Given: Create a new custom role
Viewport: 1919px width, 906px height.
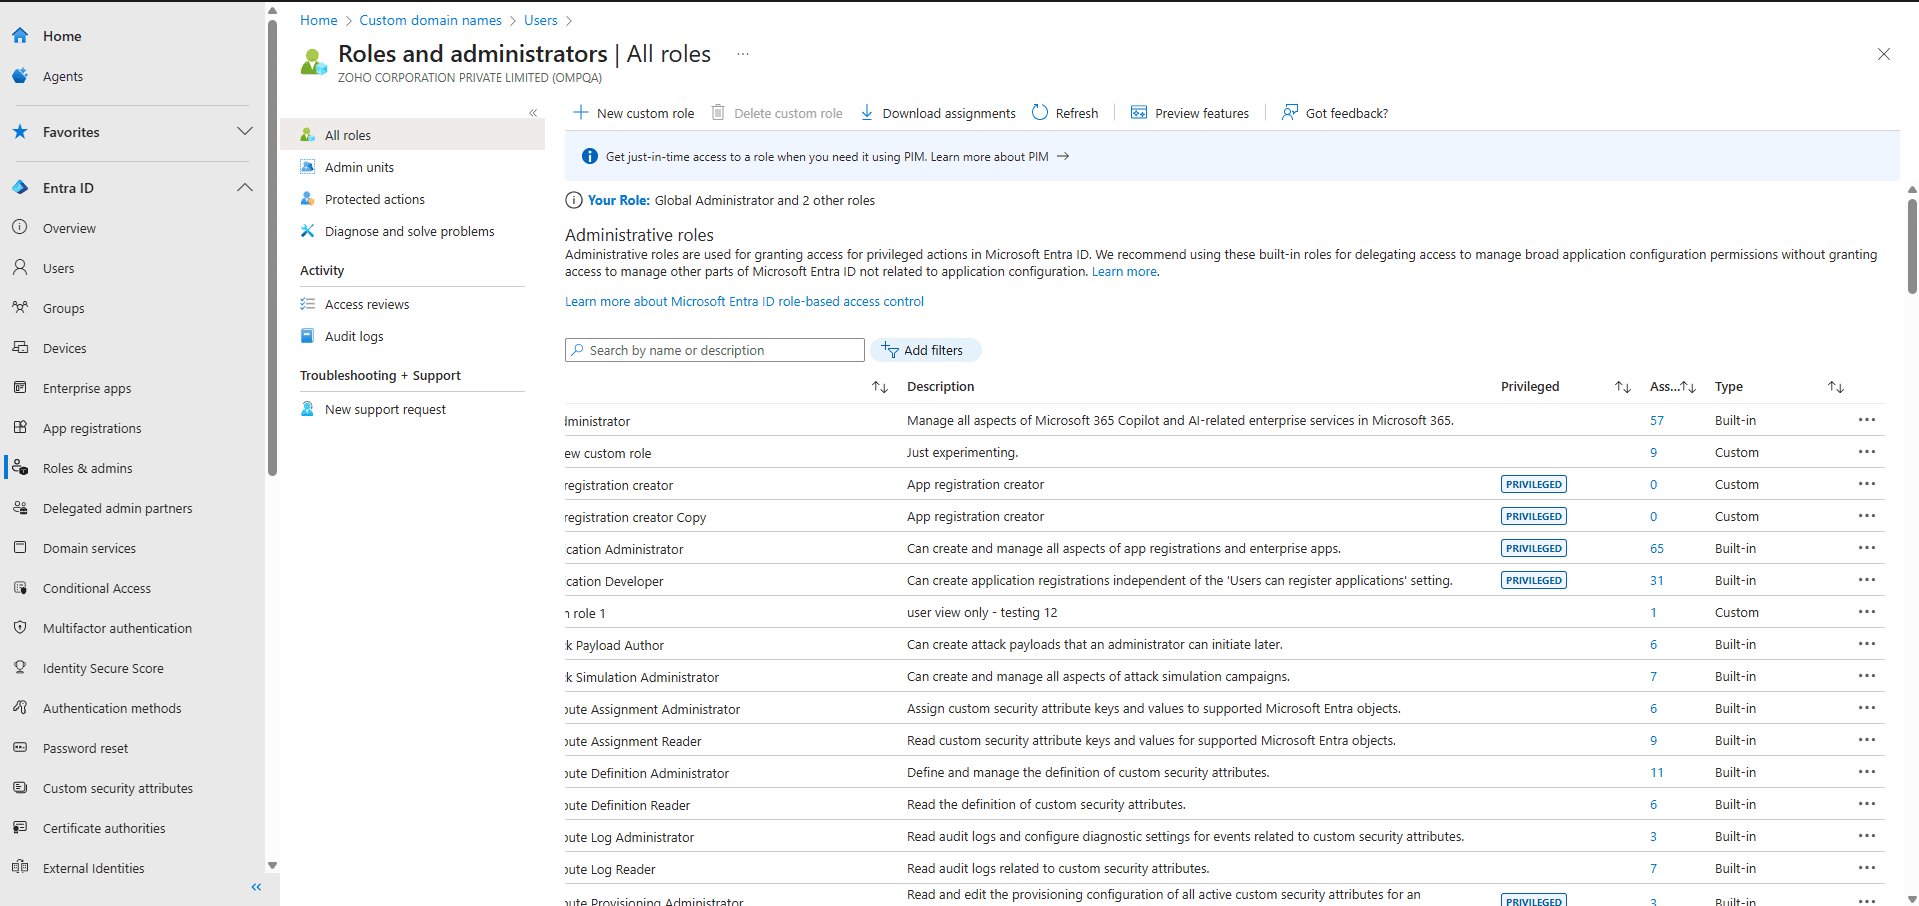Looking at the screenshot, I should click(633, 112).
